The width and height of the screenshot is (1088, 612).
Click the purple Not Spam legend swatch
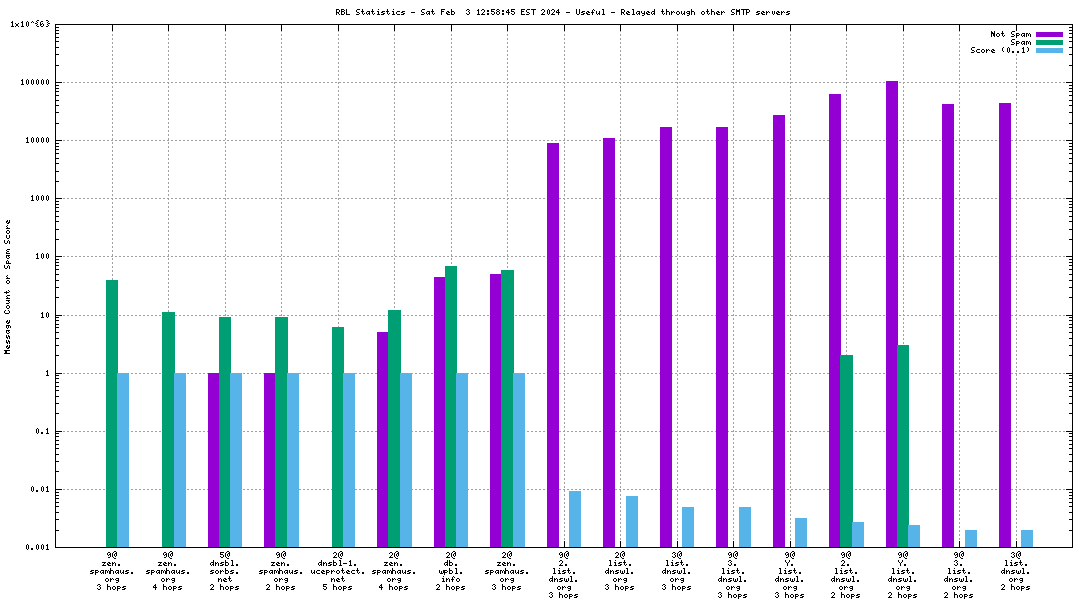(x=1049, y=34)
